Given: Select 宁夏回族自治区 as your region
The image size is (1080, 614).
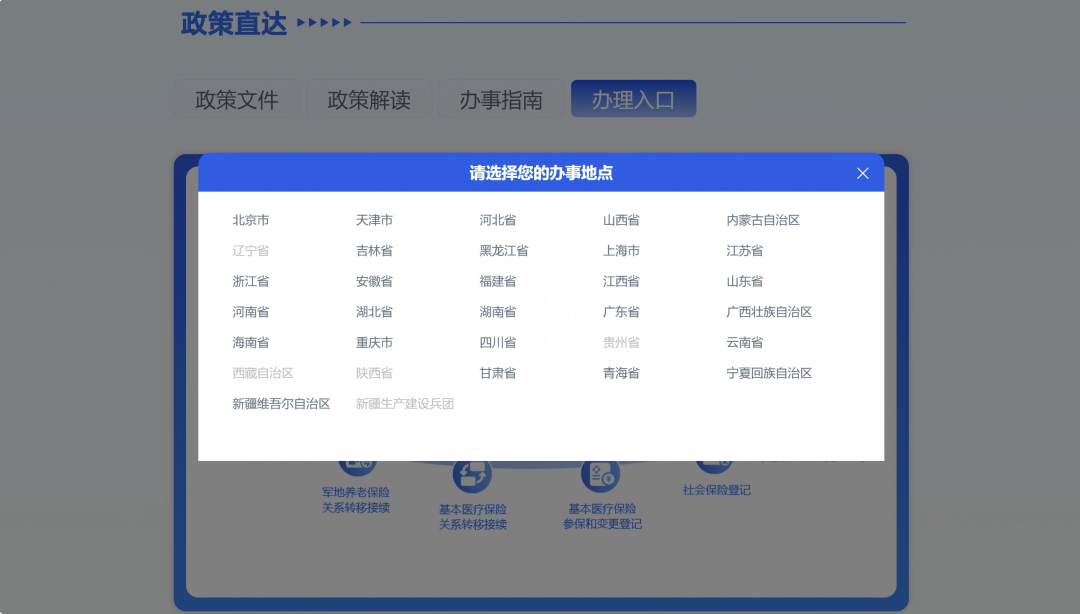Looking at the screenshot, I should point(769,372).
